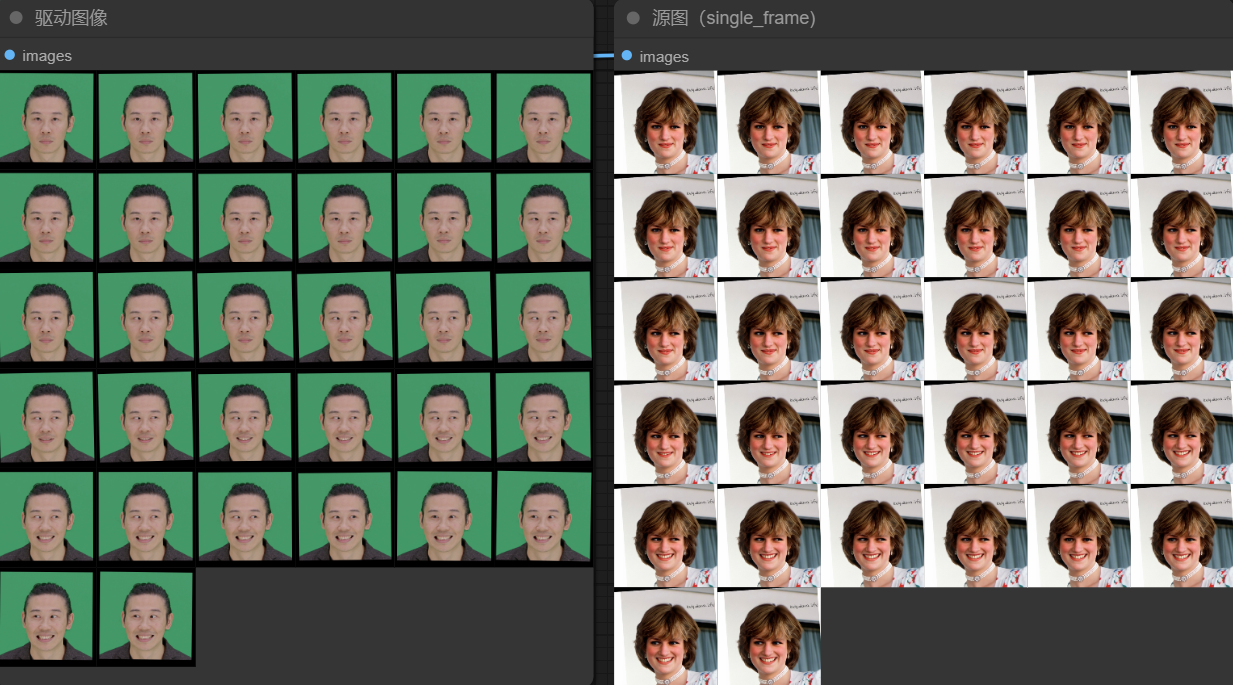Select the 源图 (single_frame) node title text

tap(733, 18)
